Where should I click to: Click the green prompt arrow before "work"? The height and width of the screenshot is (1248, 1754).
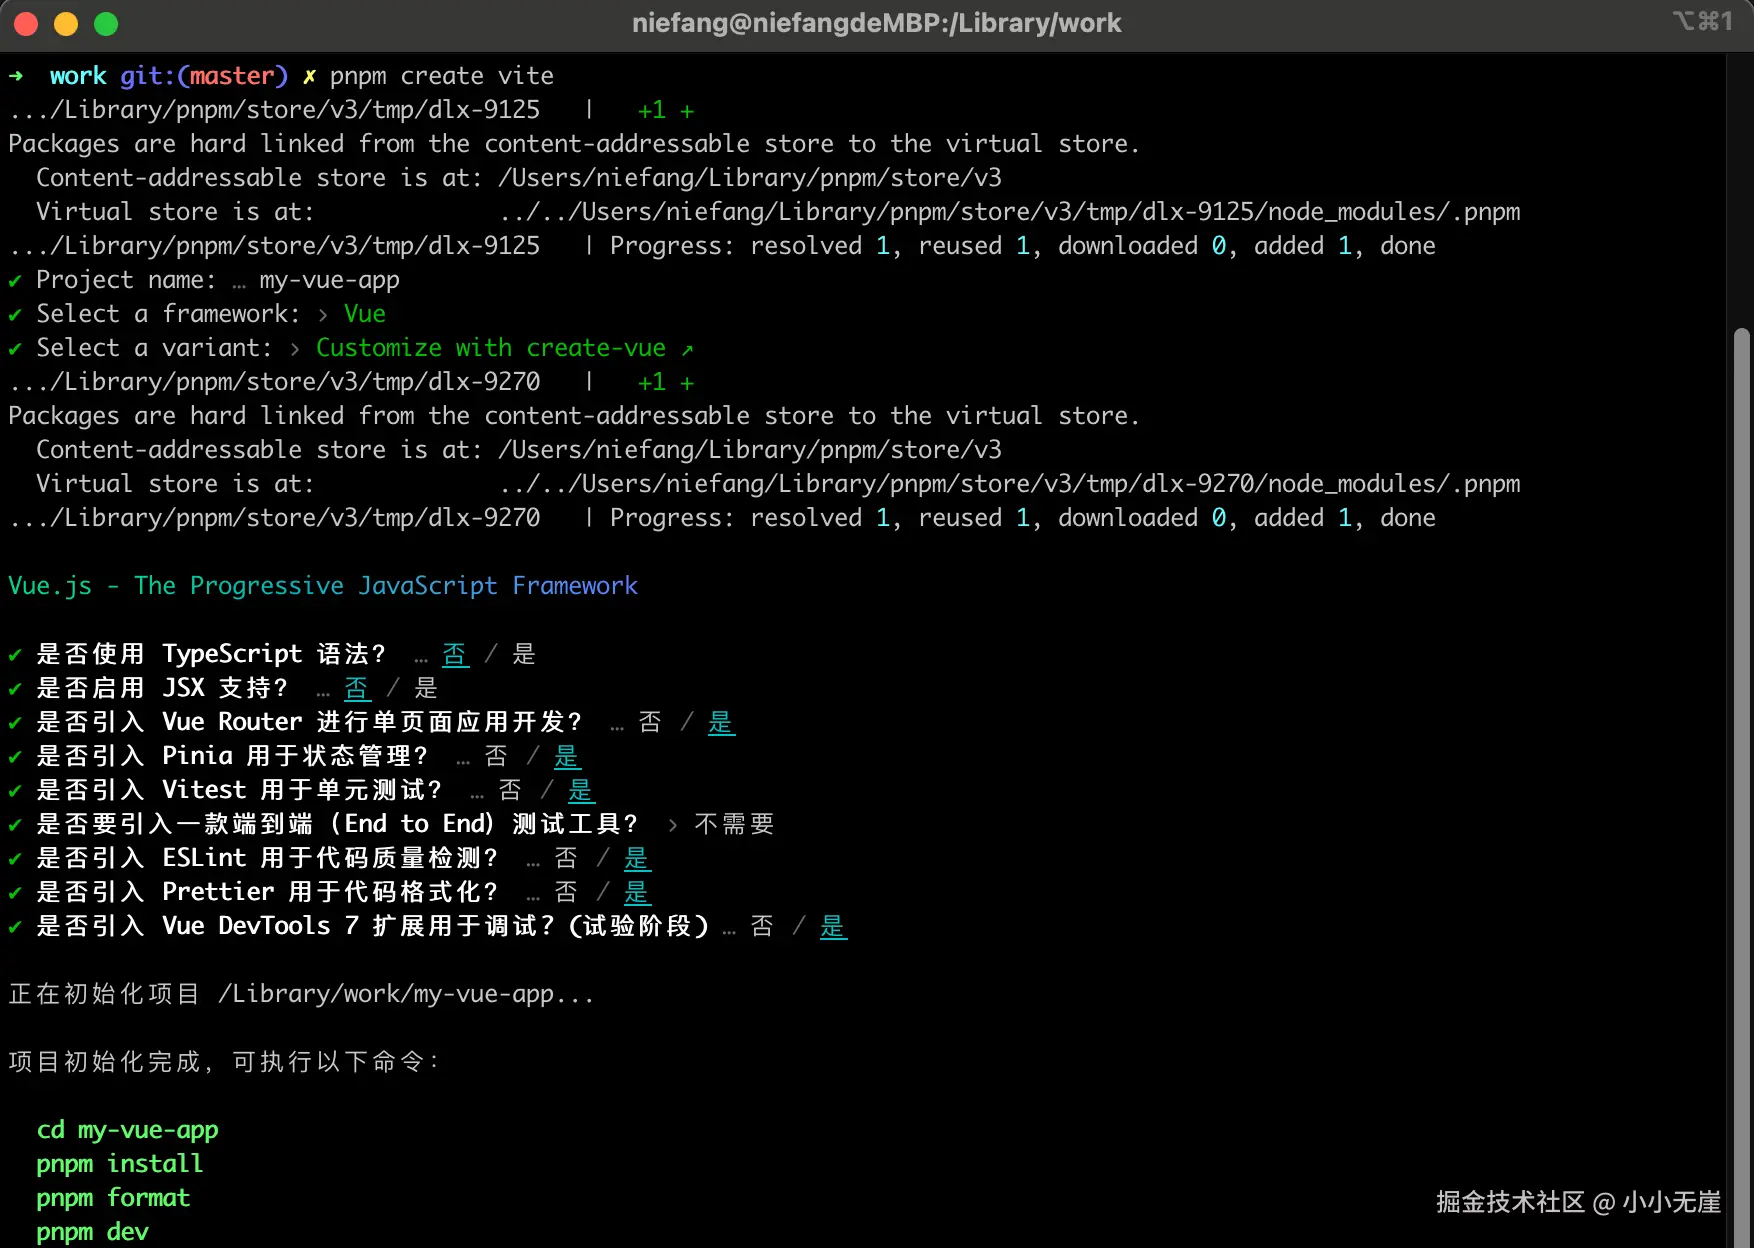click(16, 76)
